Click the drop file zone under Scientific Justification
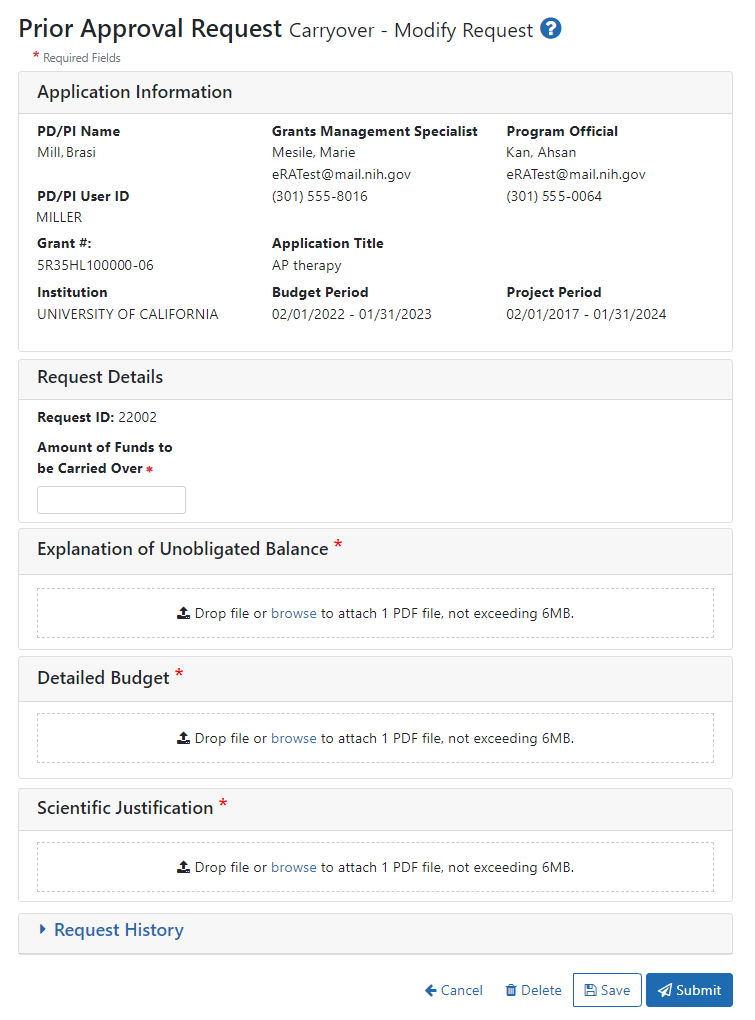The image size is (755, 1020). 375,866
